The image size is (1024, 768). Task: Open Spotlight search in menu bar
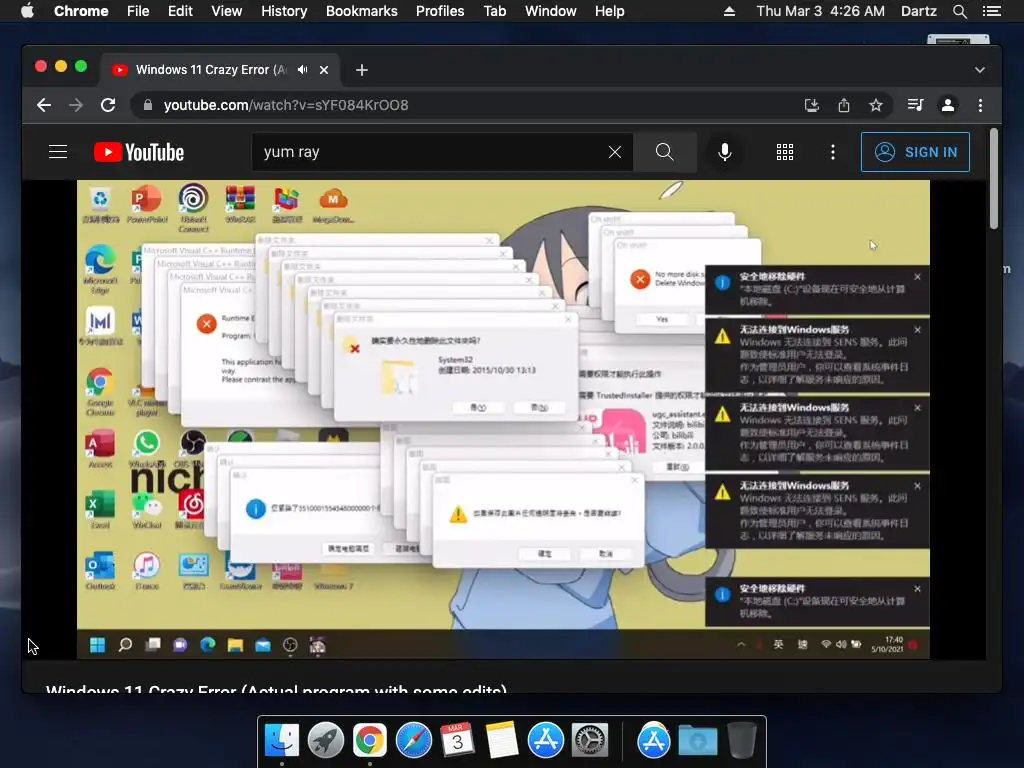pyautogui.click(x=959, y=11)
